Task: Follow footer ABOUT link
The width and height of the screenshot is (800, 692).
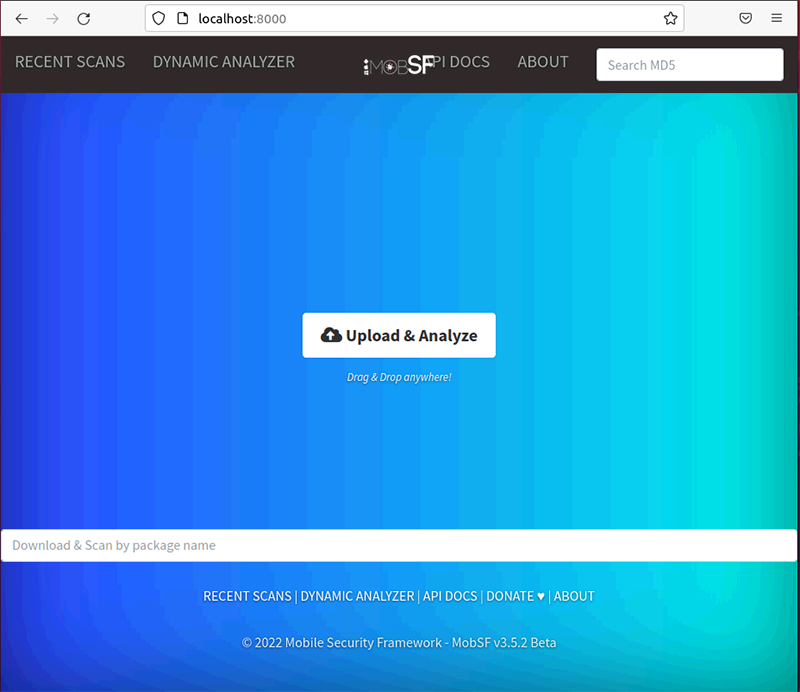Action: click(574, 596)
